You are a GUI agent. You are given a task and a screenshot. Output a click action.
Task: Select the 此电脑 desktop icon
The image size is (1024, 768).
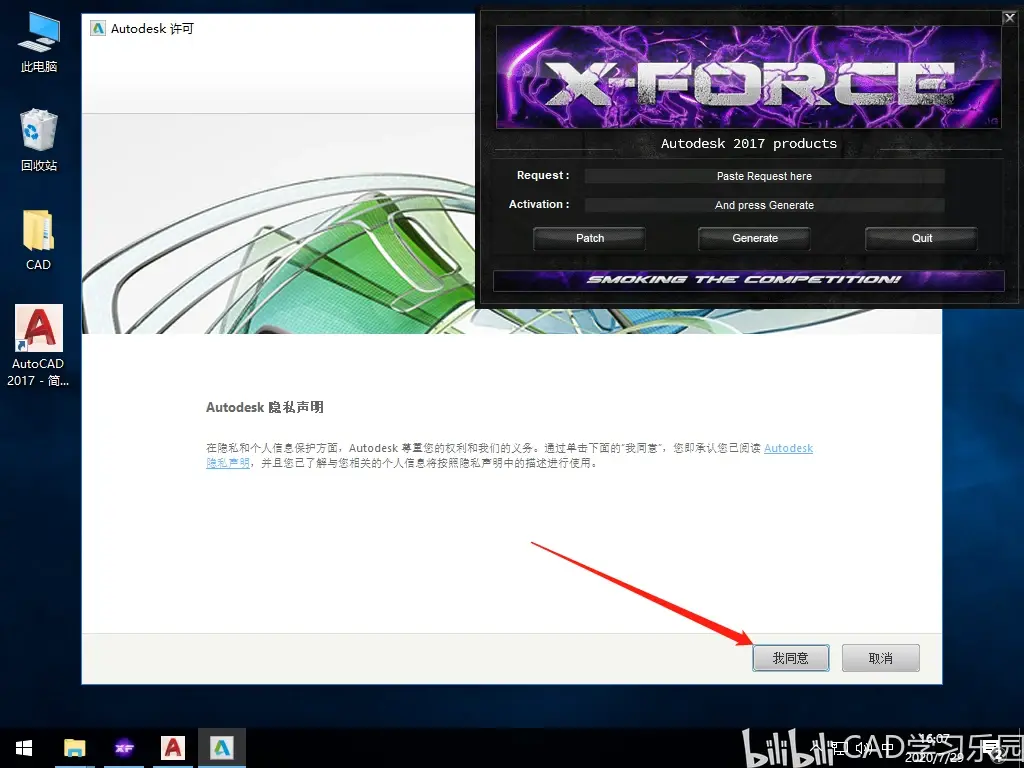(39, 42)
